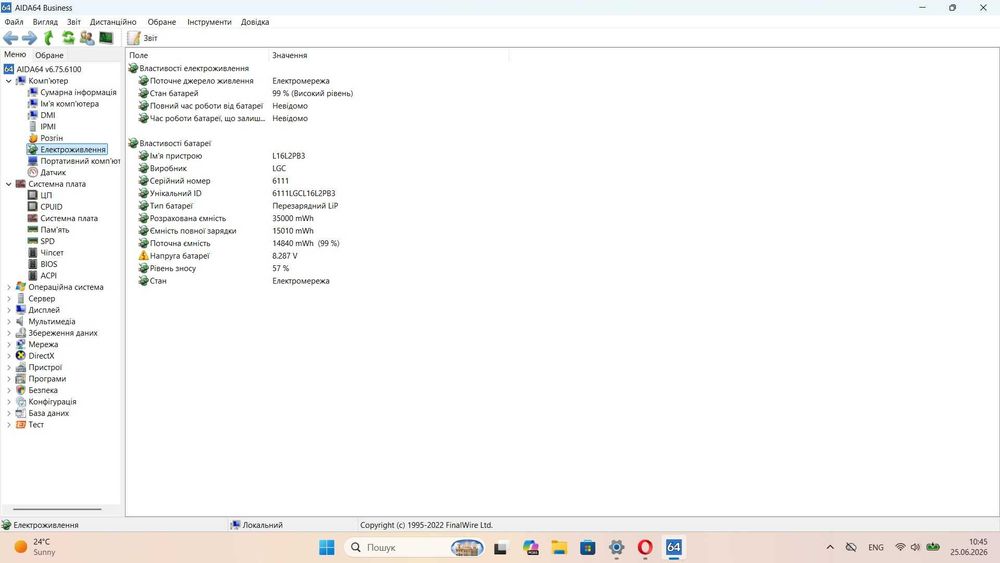Screen dimensions: 1000x563
Task: Open the Інструменти menu
Action: (x=209, y=22)
